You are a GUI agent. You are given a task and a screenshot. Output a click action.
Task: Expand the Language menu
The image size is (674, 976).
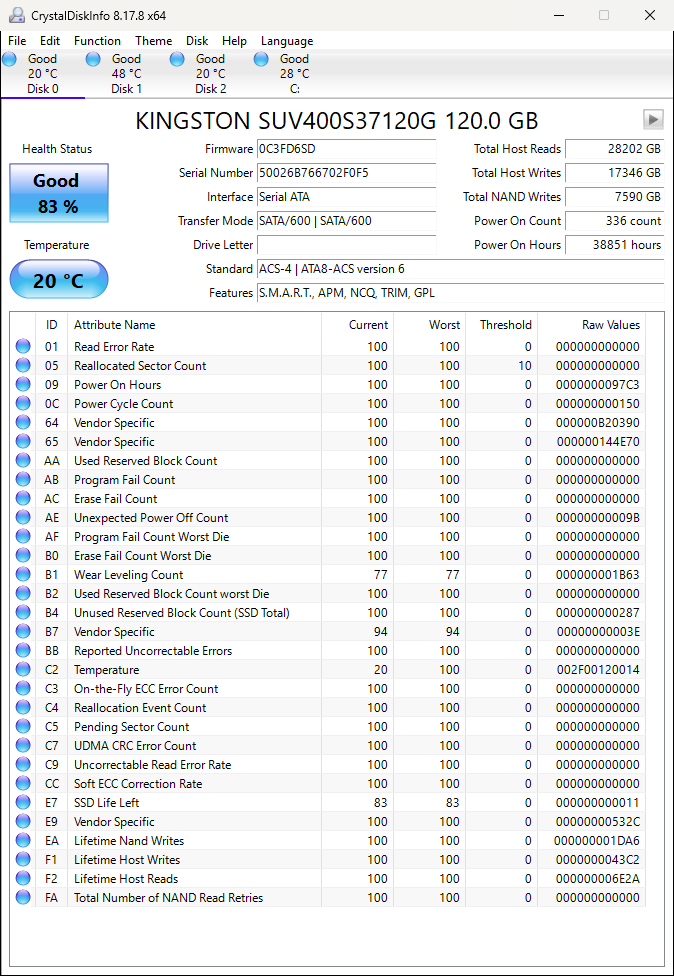tap(287, 41)
